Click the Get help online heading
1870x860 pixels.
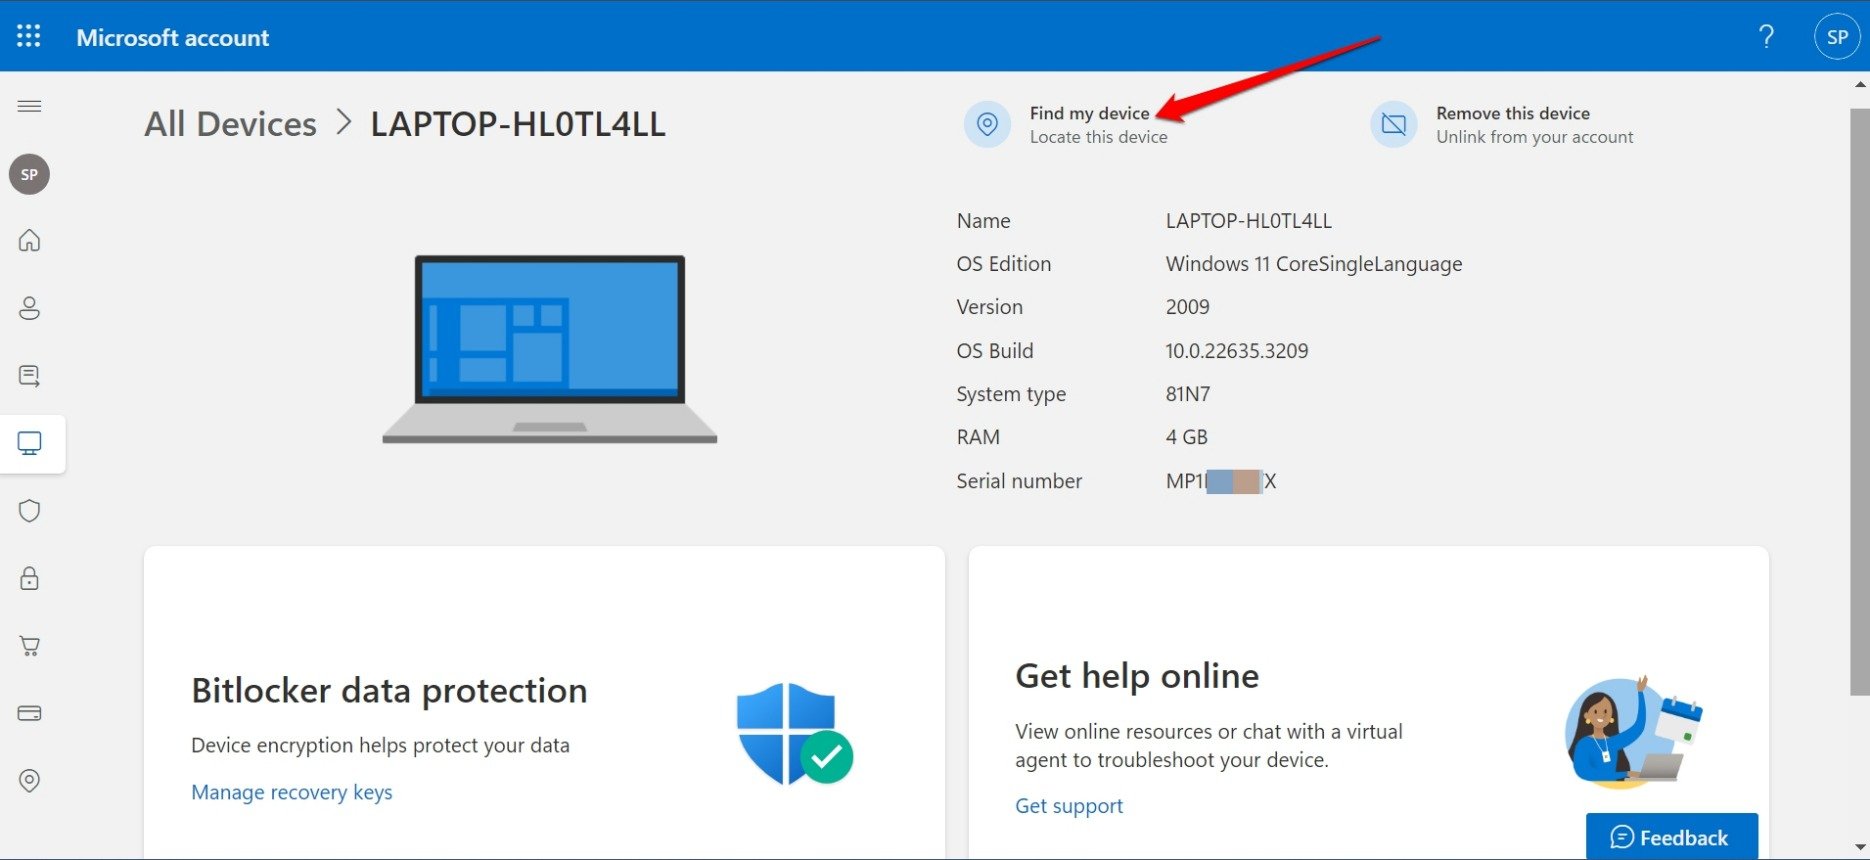click(1137, 676)
